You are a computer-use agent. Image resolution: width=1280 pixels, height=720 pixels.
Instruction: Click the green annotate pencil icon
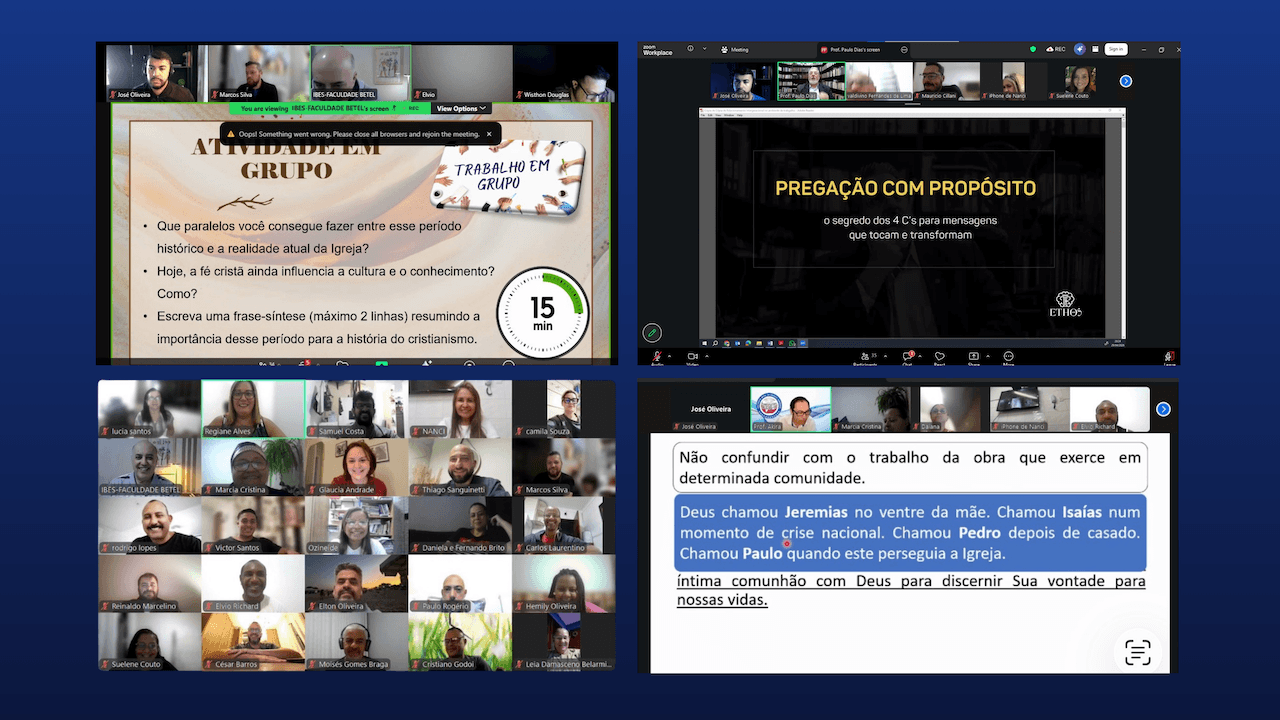coord(652,332)
